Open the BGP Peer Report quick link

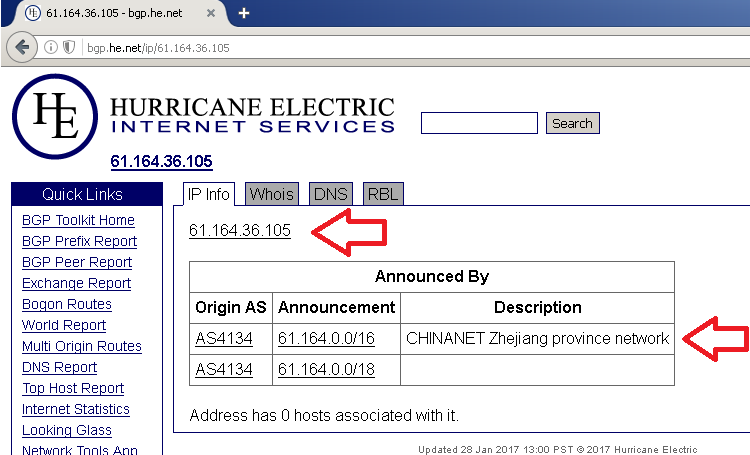[77, 262]
